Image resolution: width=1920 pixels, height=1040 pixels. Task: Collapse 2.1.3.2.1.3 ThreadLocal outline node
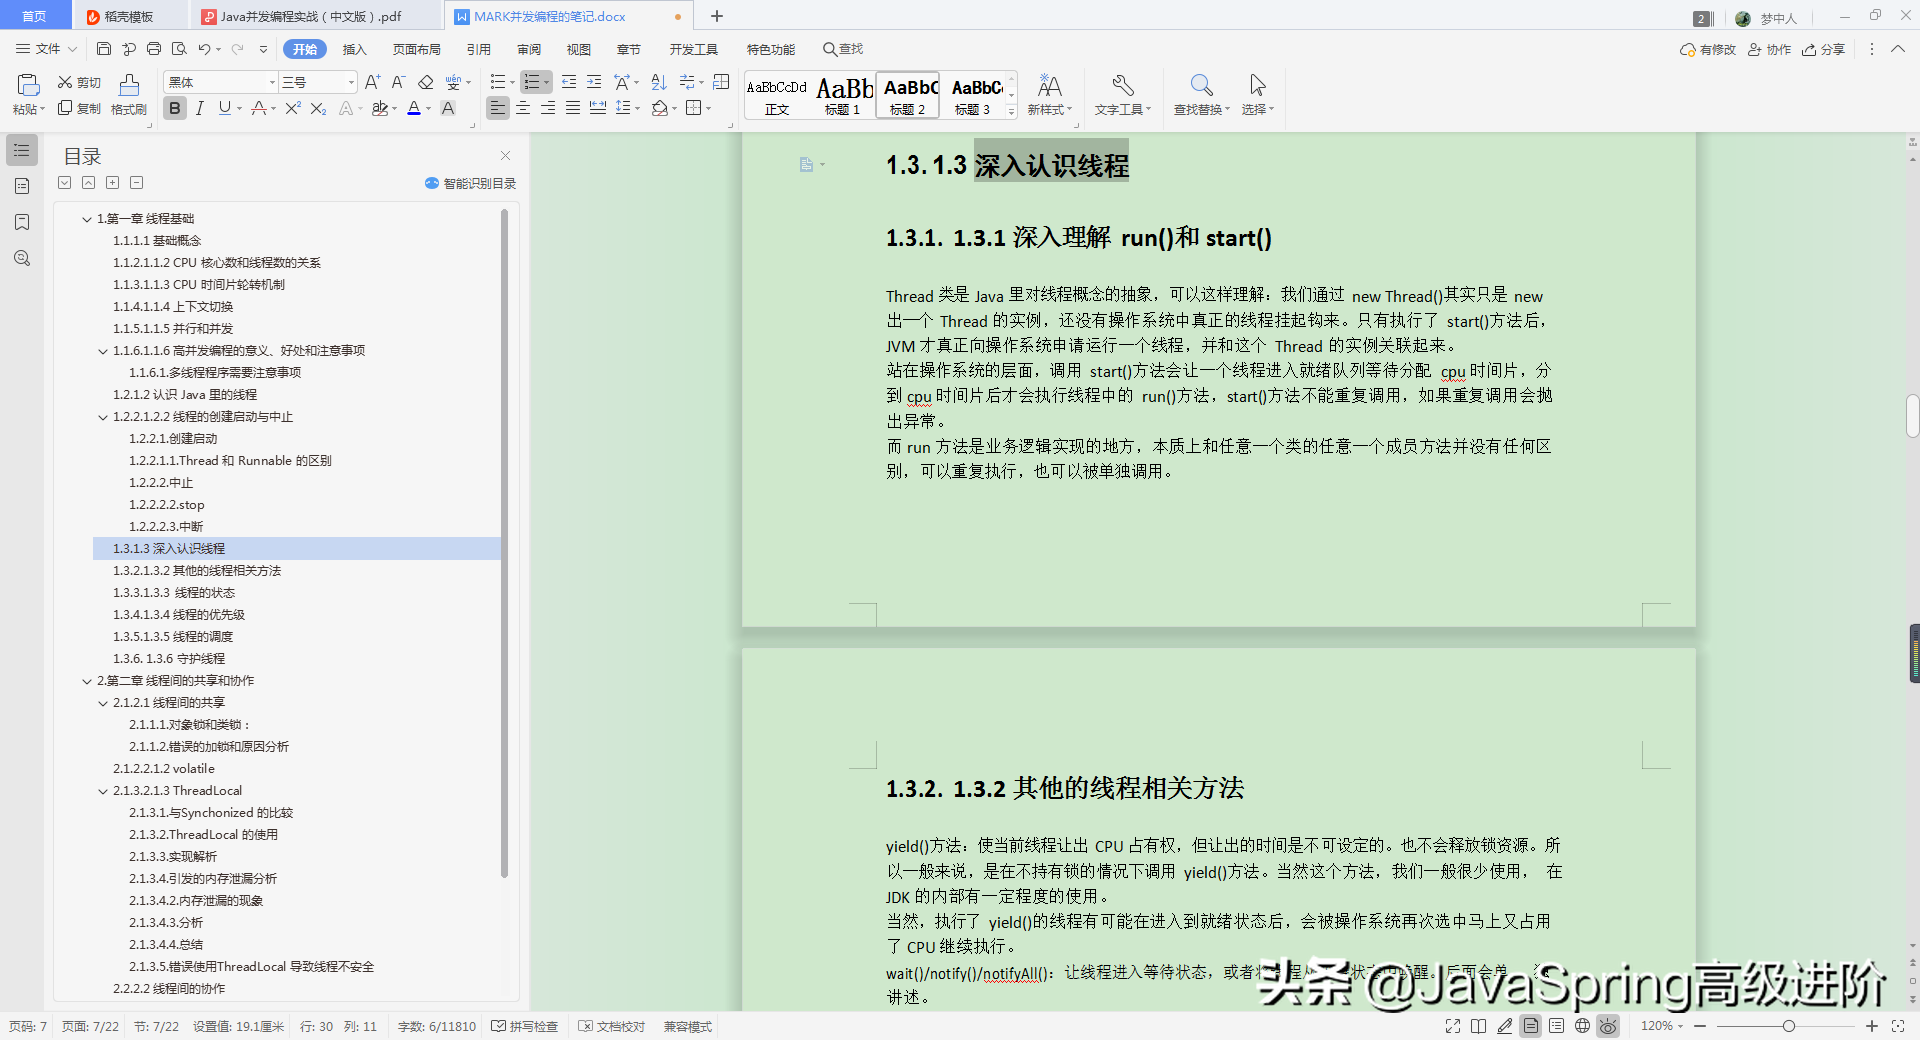[x=103, y=791]
